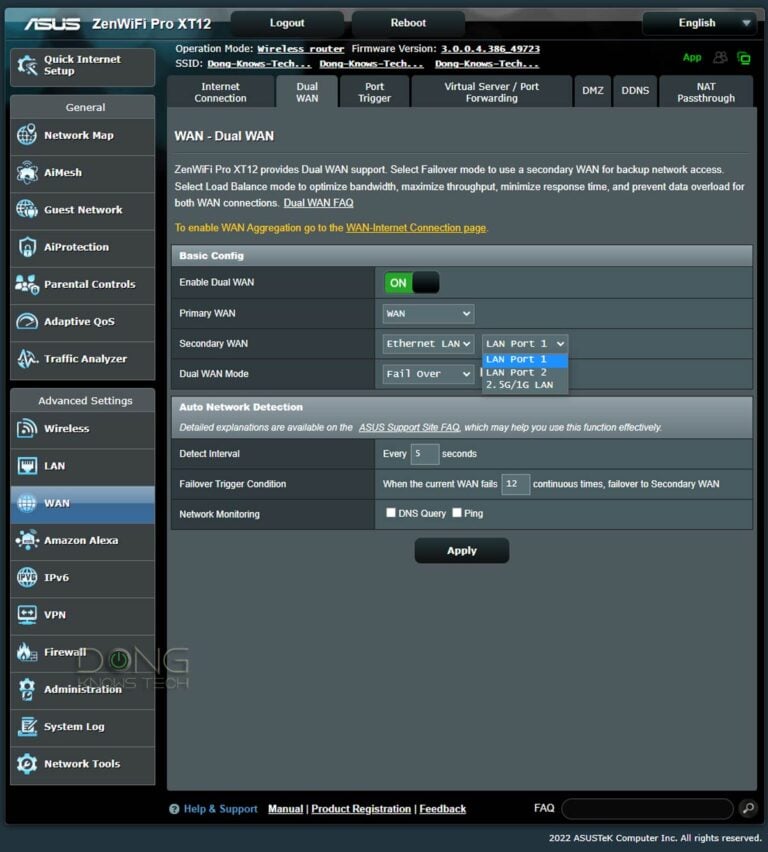Select the Parental Controls icon

pos(27,285)
